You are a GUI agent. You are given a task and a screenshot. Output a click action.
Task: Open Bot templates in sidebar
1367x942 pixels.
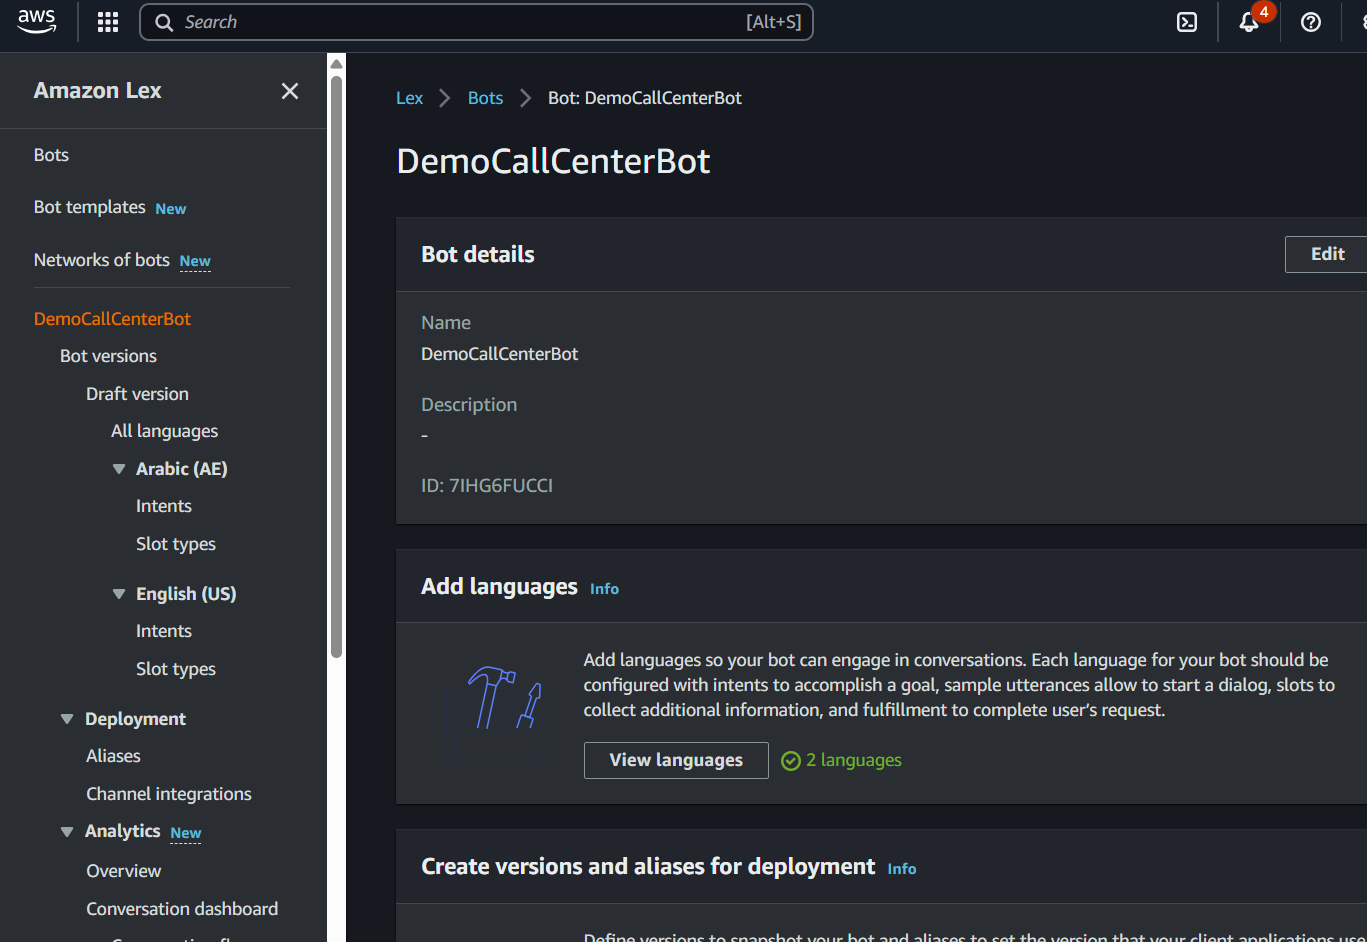pos(90,207)
